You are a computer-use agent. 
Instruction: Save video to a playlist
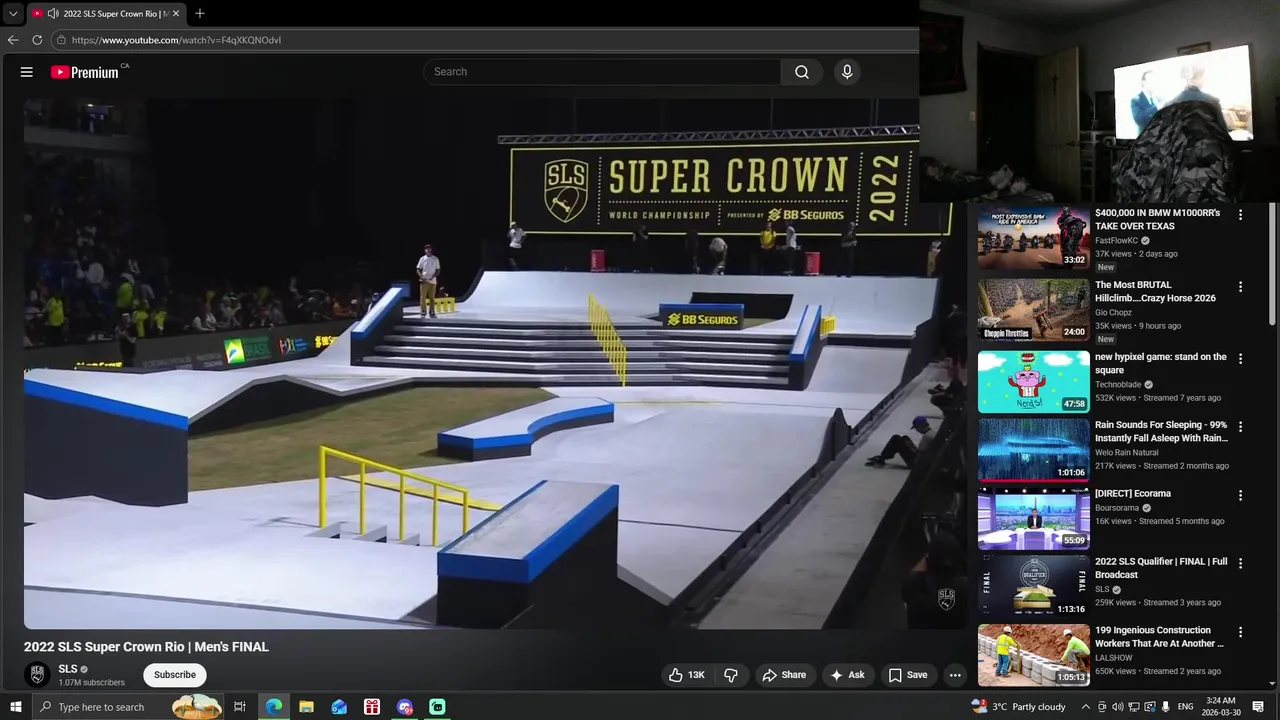908,675
